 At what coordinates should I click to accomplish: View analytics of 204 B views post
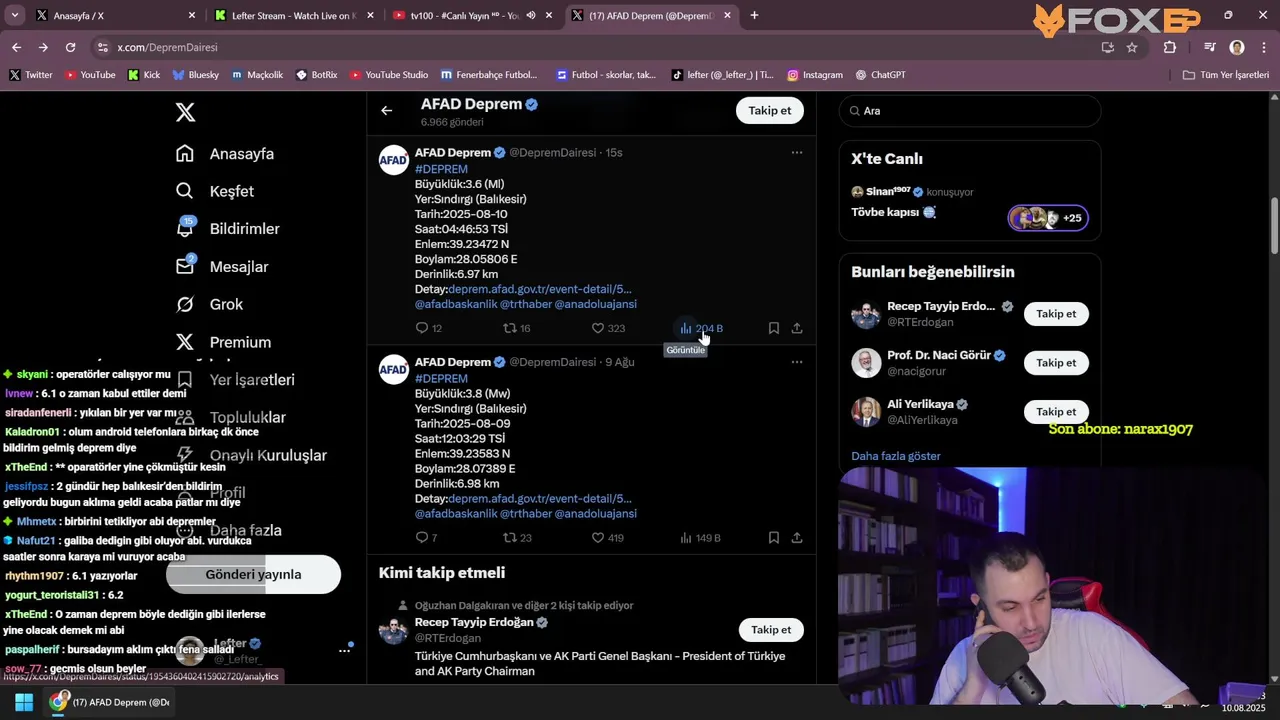point(701,328)
